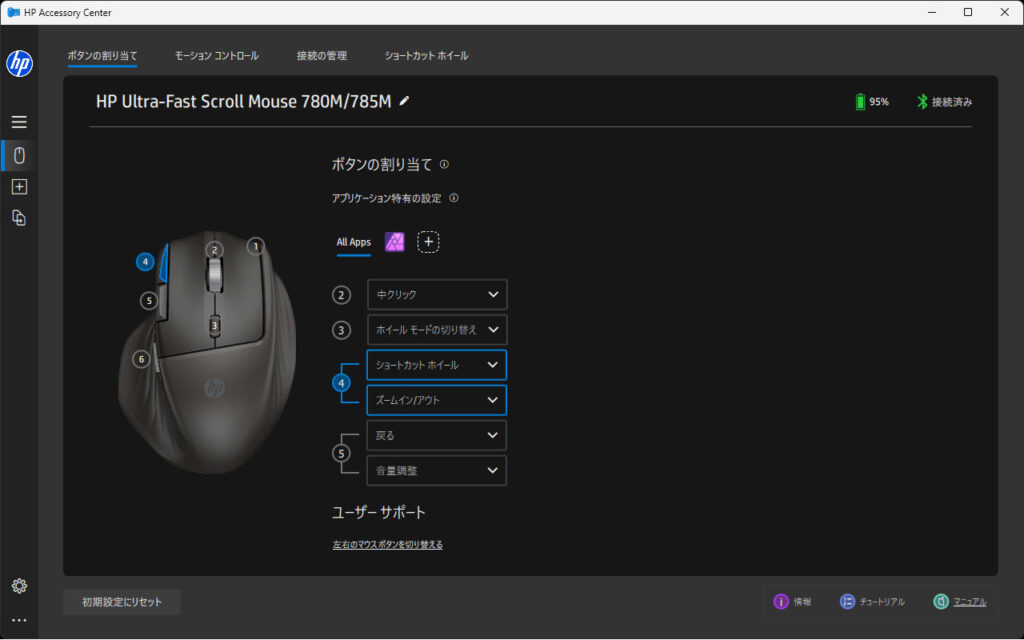Click blue number 4 circle in list
Image resolution: width=1024 pixels, height=640 pixels.
[x=341, y=383]
